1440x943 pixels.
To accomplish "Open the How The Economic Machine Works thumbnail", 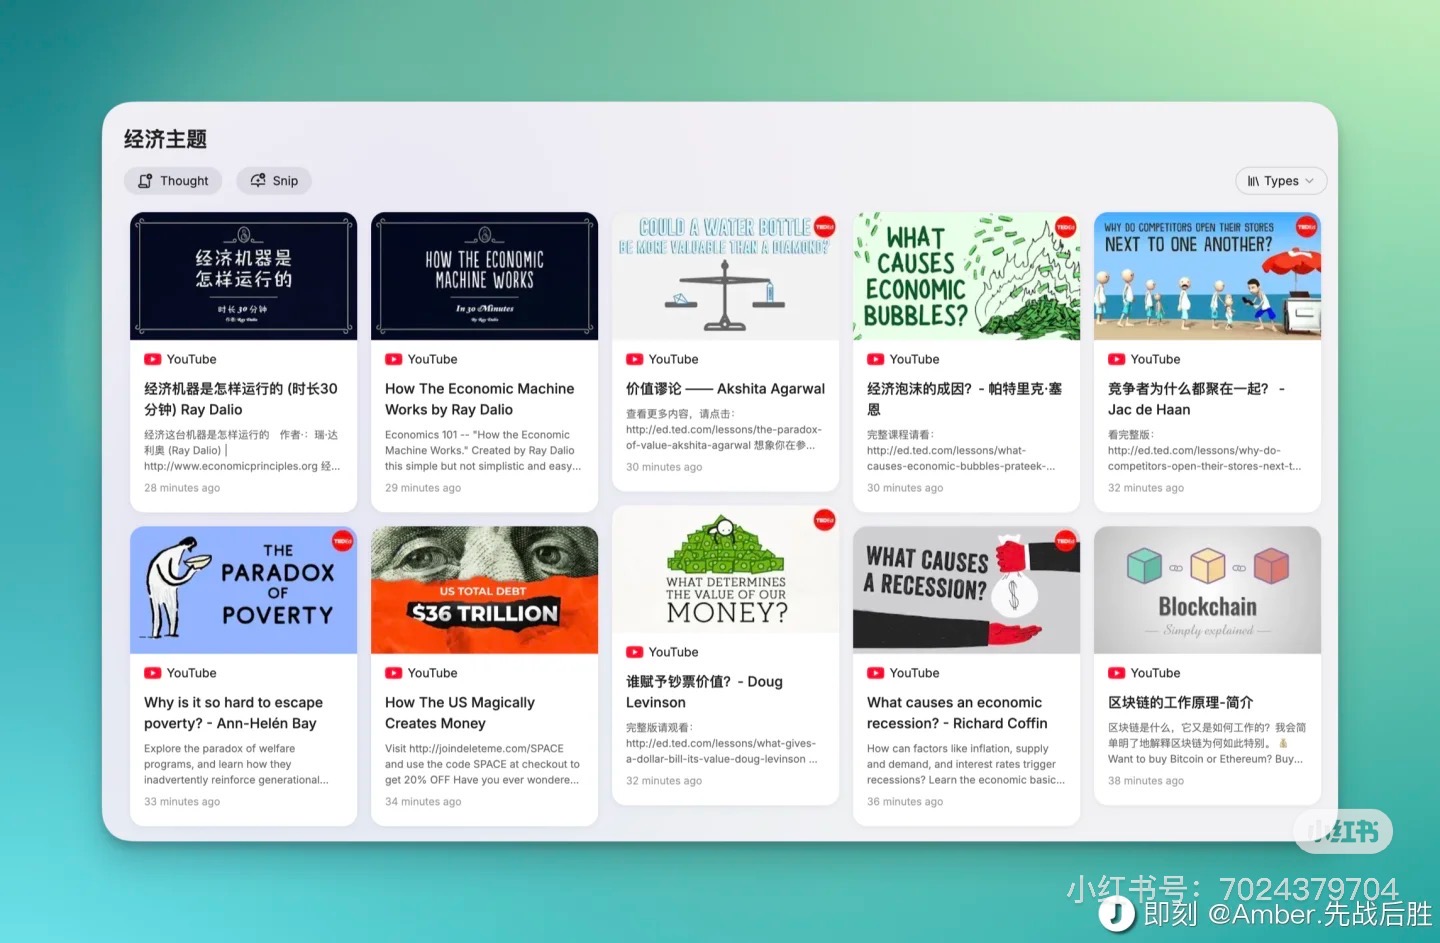I will [484, 276].
